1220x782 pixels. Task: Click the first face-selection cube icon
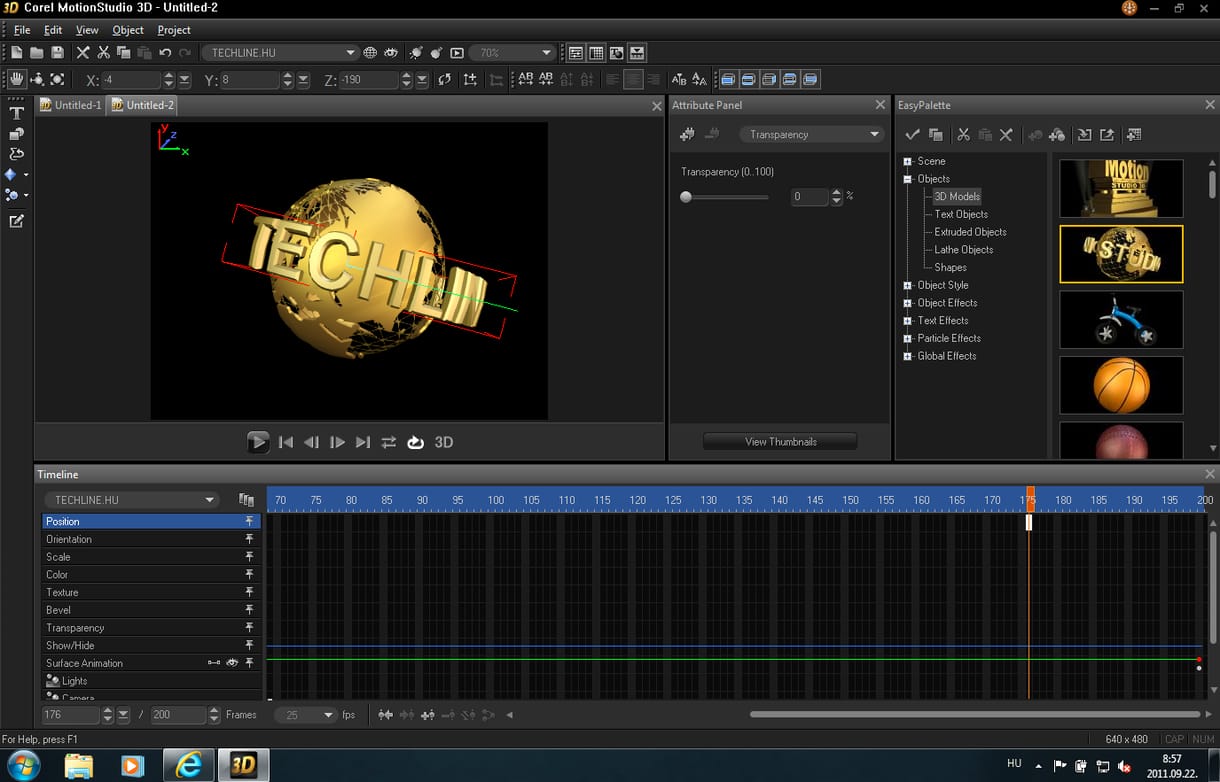pyautogui.click(x=728, y=79)
